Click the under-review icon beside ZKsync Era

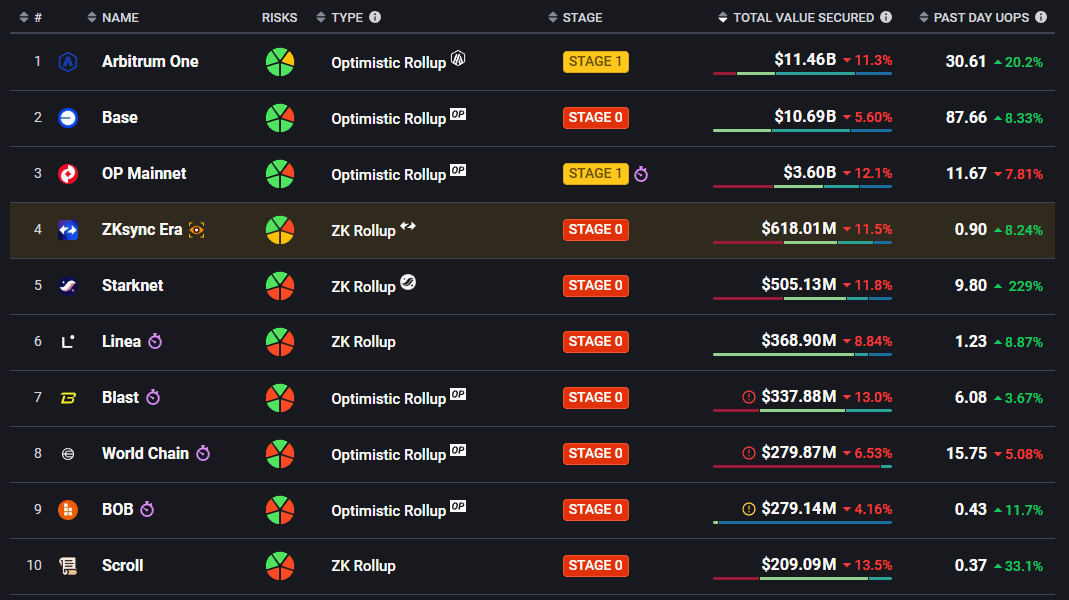pos(197,230)
